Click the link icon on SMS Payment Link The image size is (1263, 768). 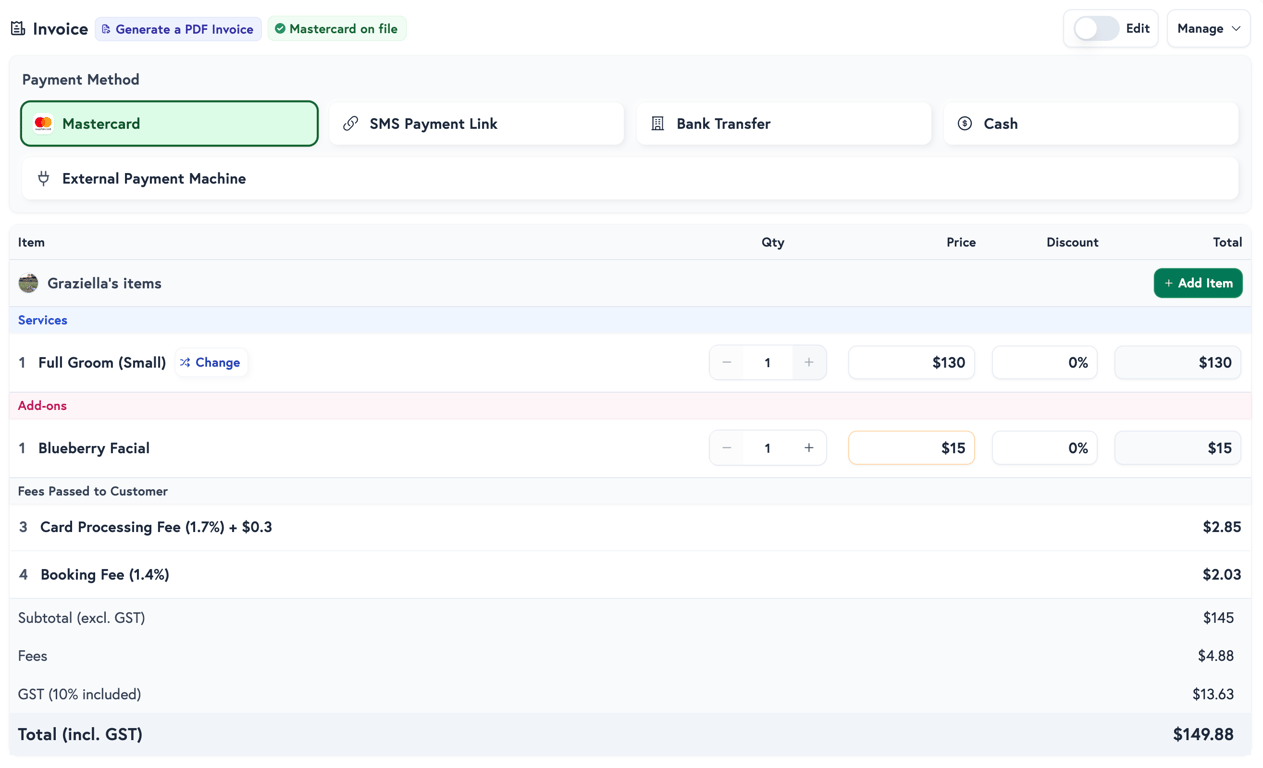[x=350, y=123]
